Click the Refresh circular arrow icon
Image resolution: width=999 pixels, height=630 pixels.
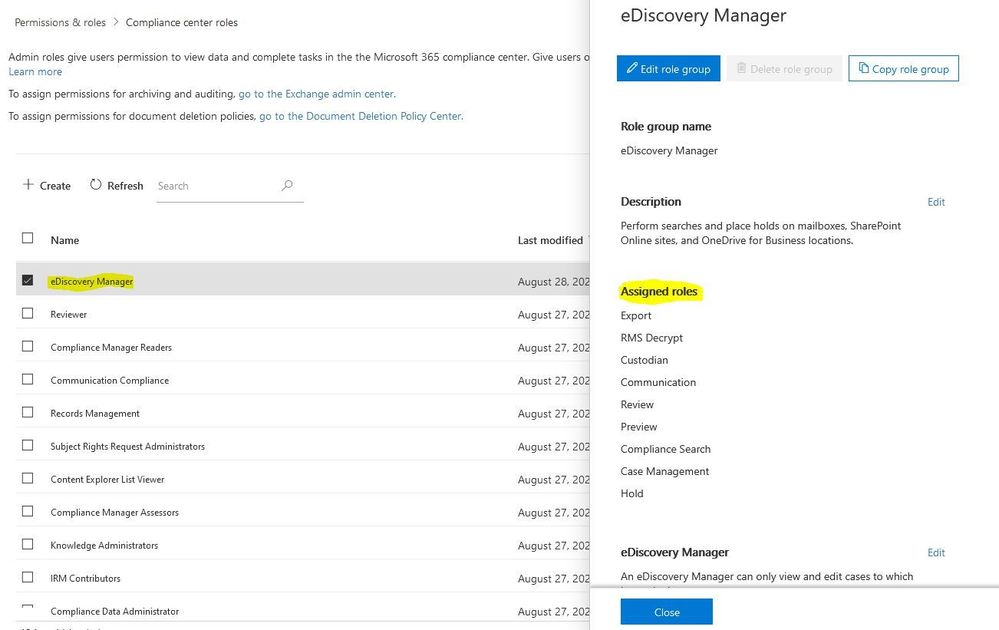pyautogui.click(x=96, y=185)
